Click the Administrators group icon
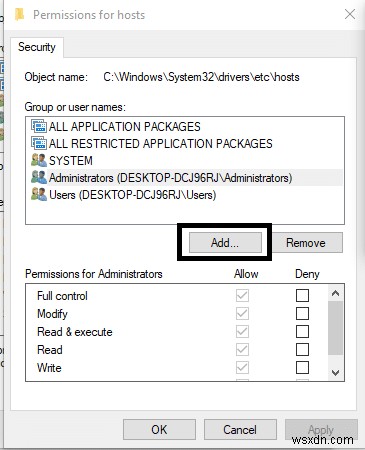Screen dimensions: 365x450 tap(39, 177)
